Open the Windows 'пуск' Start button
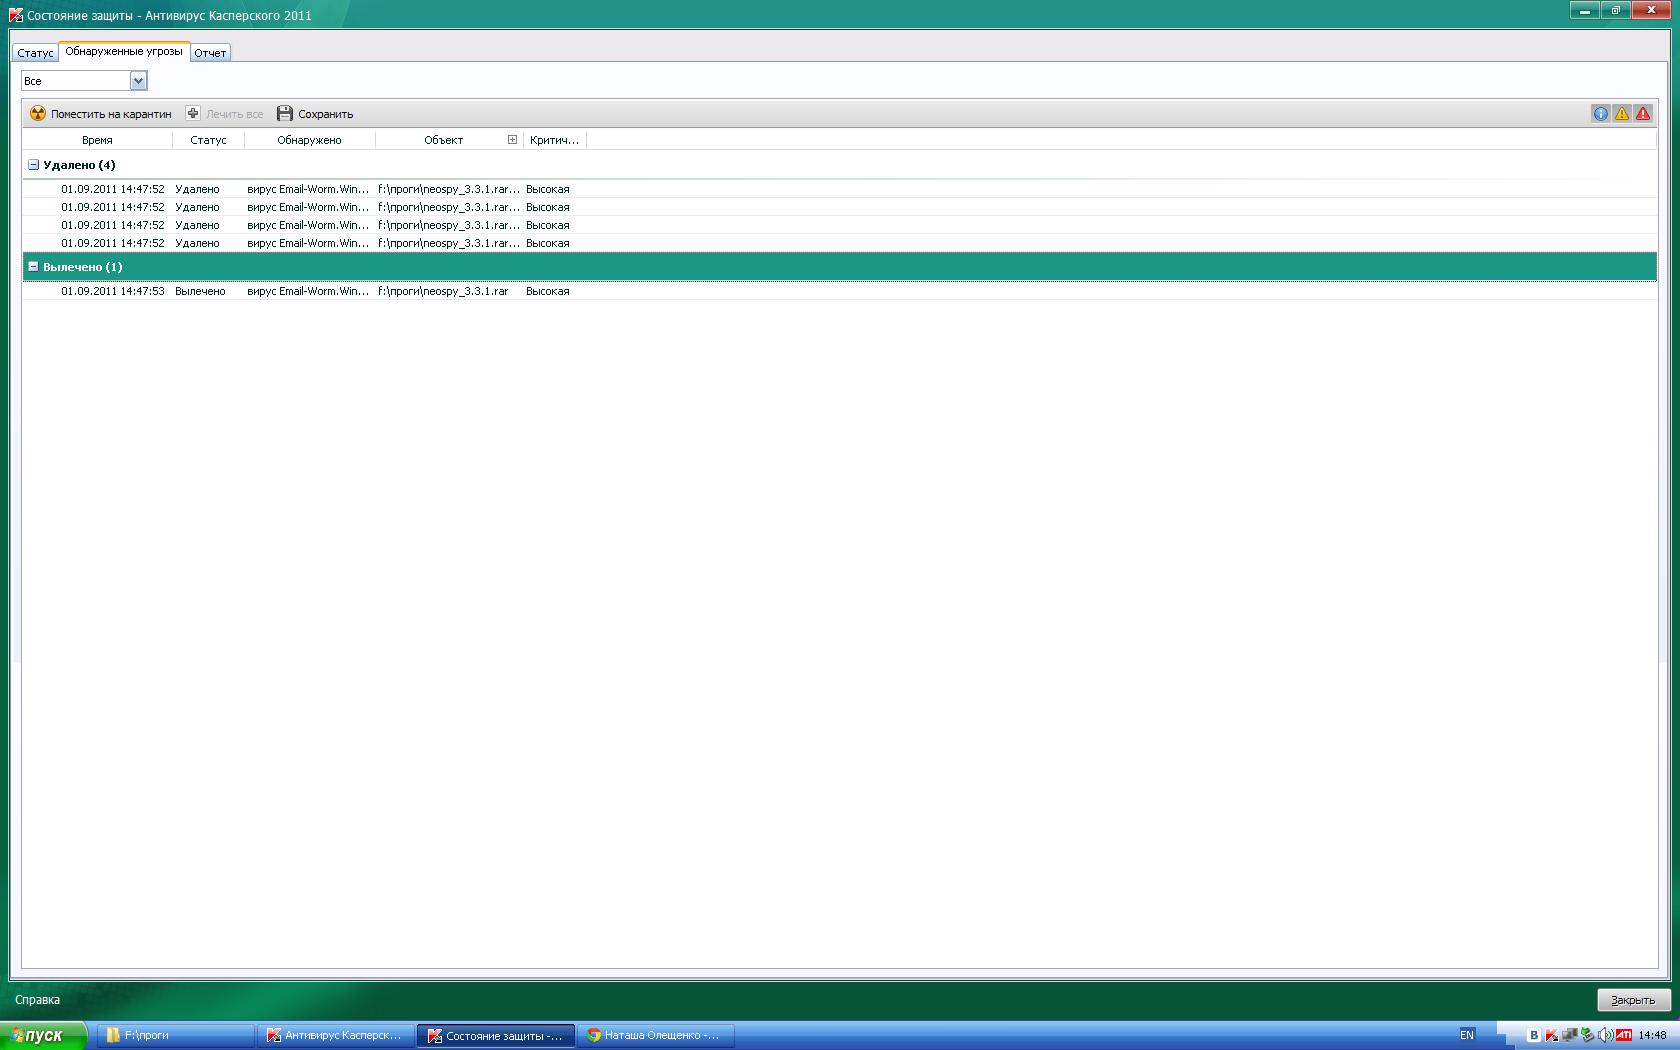 [x=44, y=1035]
